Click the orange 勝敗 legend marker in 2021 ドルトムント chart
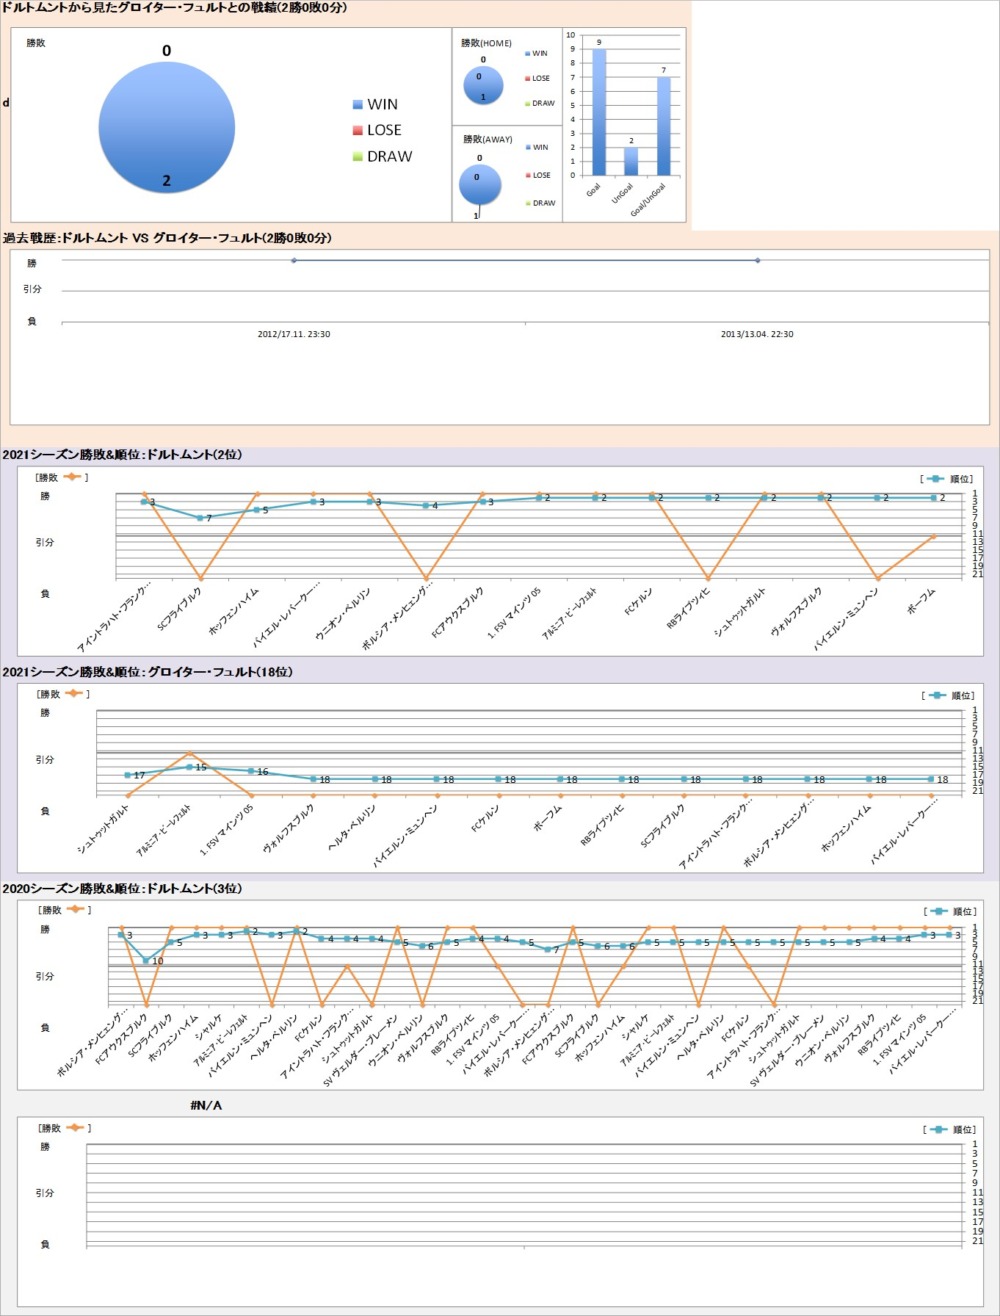Viewport: 1000px width, 1316px height. (72, 477)
